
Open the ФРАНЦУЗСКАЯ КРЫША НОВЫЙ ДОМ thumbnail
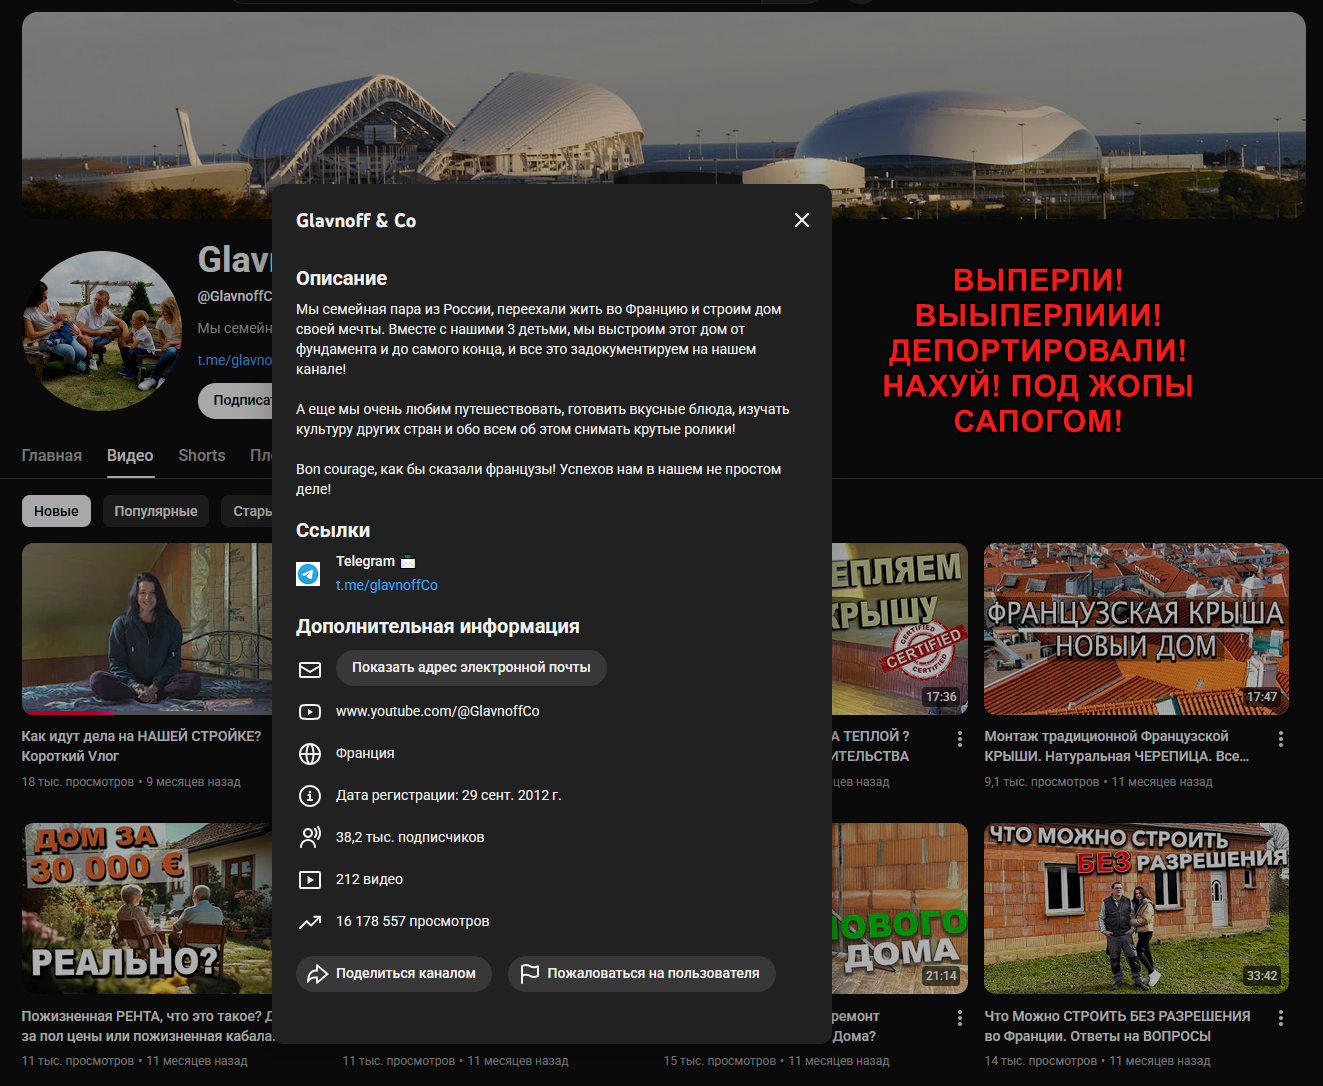1136,629
